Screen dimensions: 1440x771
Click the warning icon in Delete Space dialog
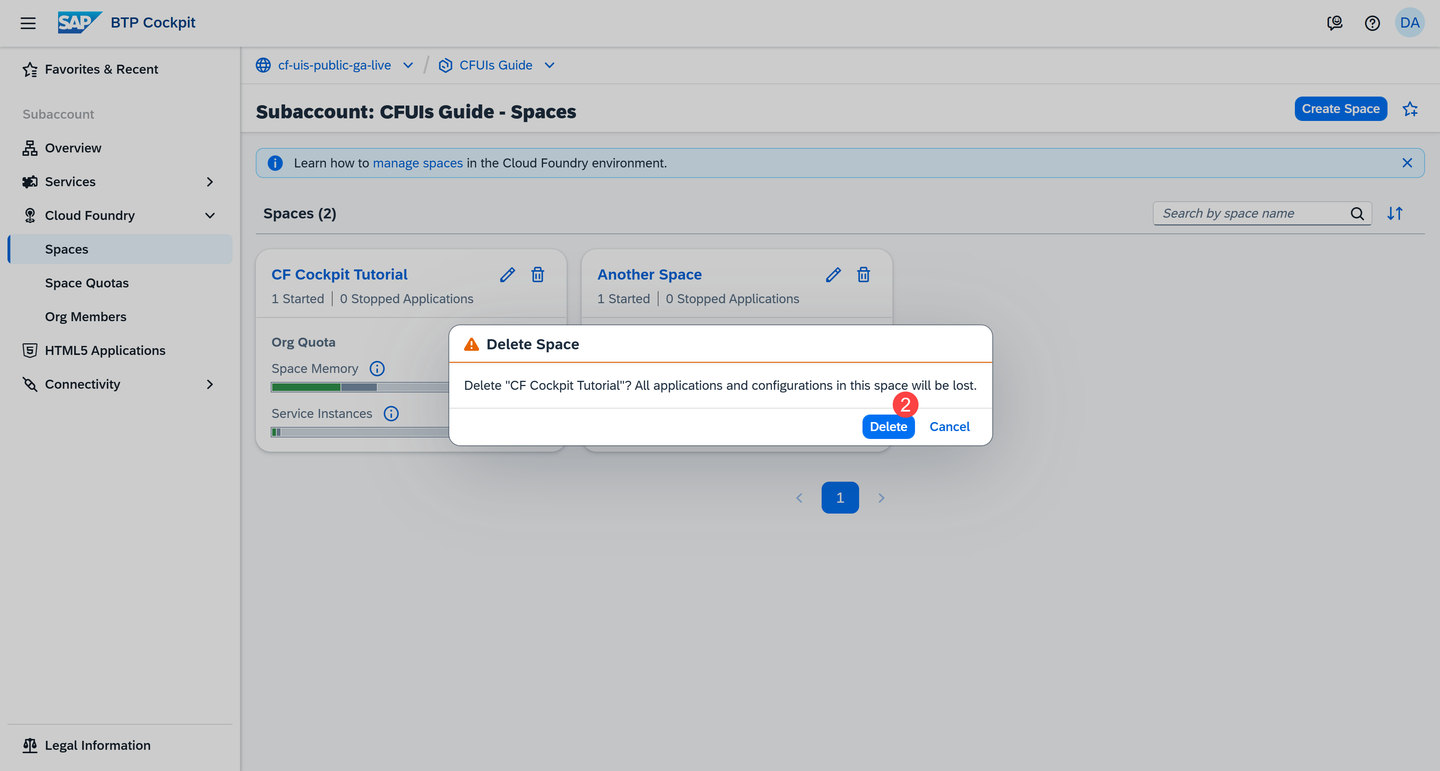coord(472,344)
